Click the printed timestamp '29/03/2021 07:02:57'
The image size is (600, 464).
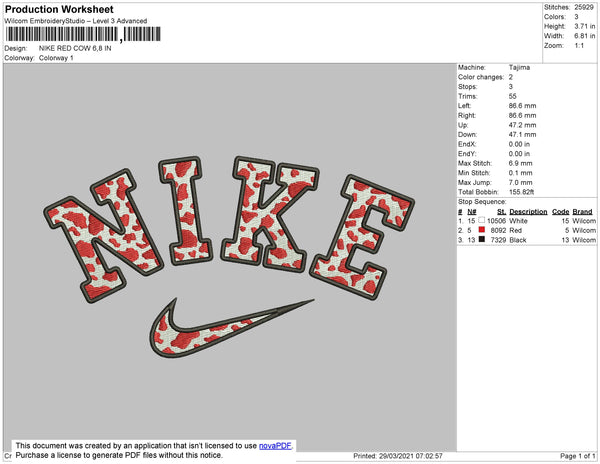click(x=411, y=456)
